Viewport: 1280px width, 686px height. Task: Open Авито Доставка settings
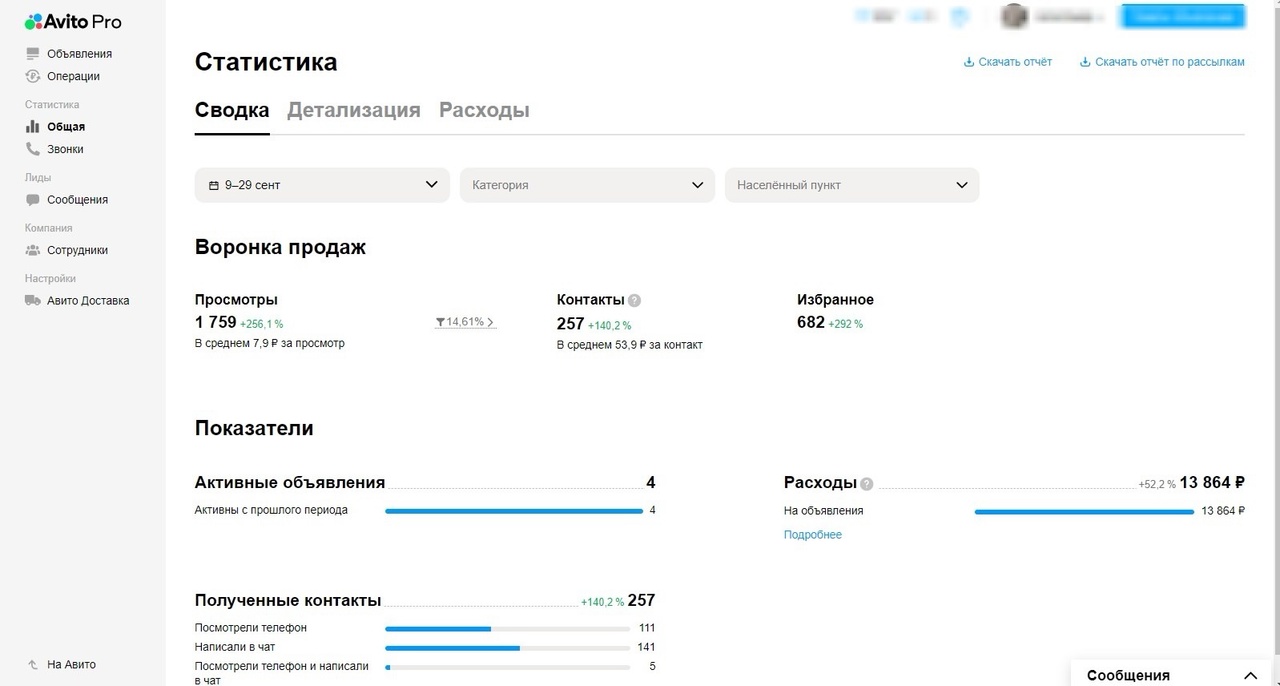(x=84, y=300)
